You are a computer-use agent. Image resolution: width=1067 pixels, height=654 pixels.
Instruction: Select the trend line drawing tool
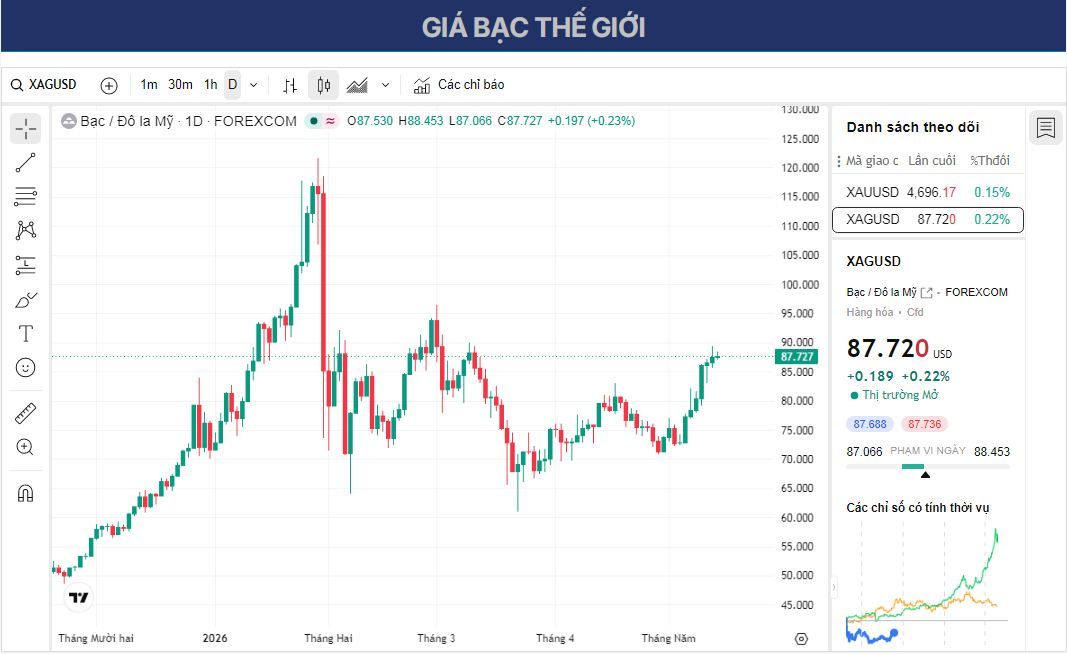tap(25, 163)
